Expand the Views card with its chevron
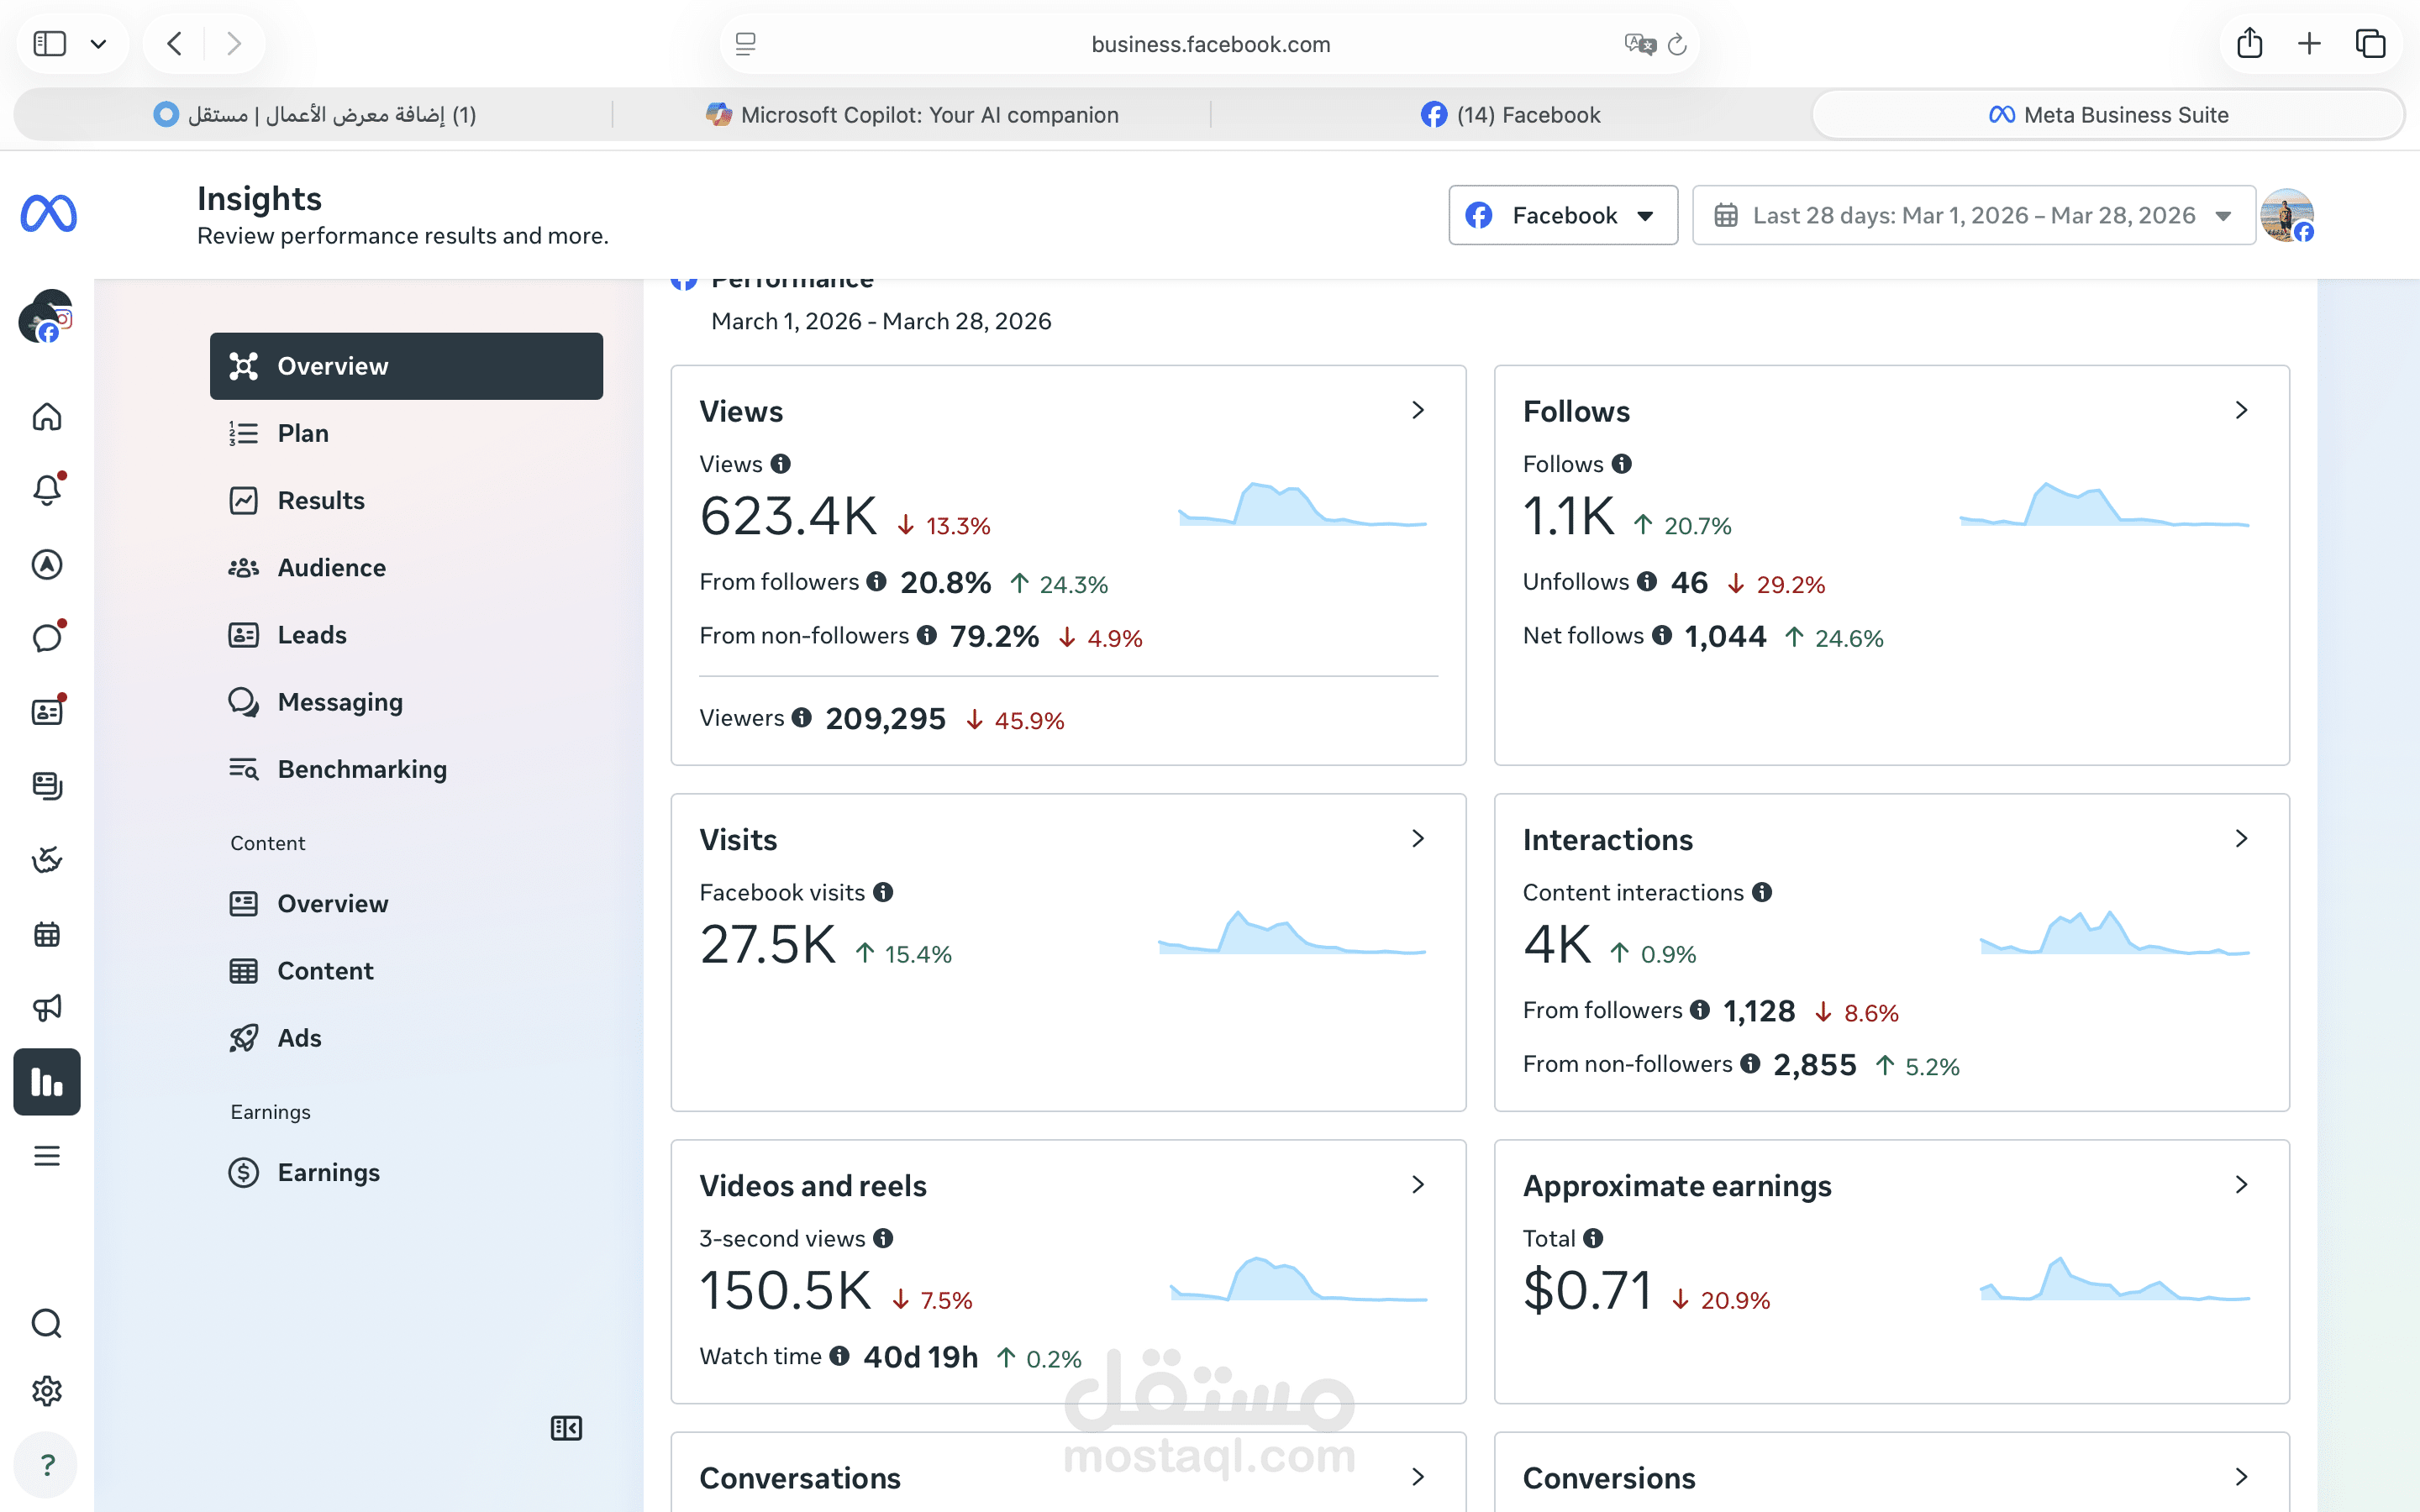Viewport: 2420px width, 1512px height. coord(1418,410)
